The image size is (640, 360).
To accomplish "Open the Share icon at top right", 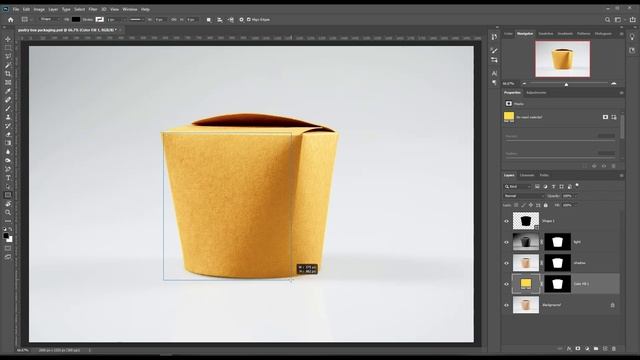I will tap(633, 20).
